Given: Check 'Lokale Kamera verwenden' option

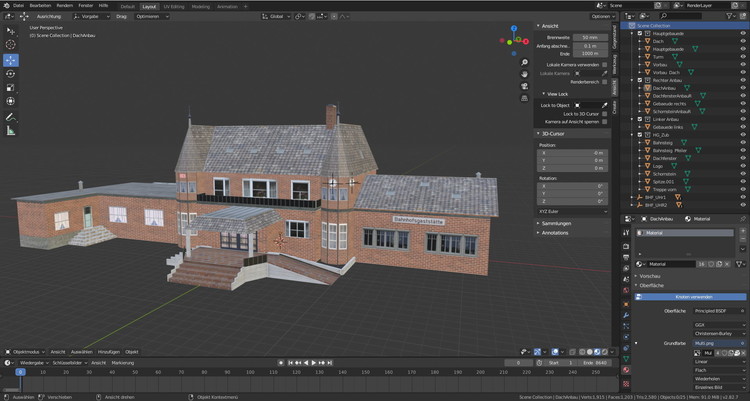Looking at the screenshot, I should pyautogui.click(x=604, y=64).
